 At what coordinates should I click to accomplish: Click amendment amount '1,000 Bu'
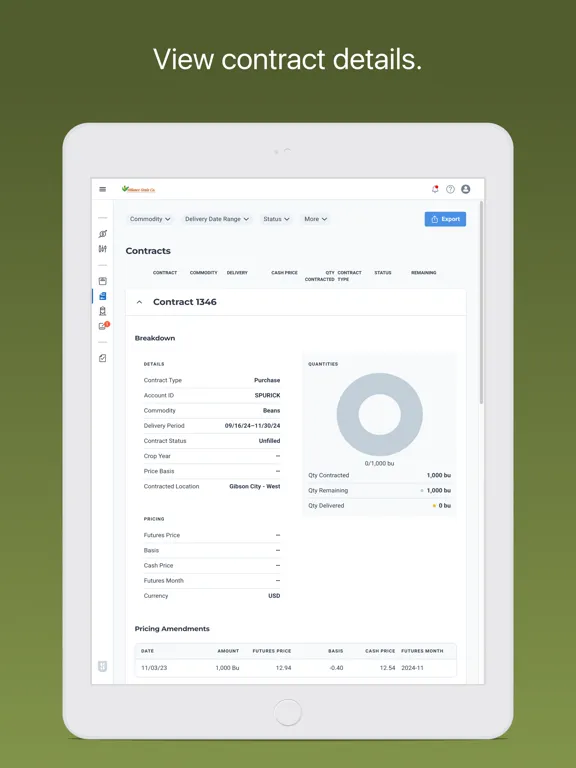click(227, 668)
